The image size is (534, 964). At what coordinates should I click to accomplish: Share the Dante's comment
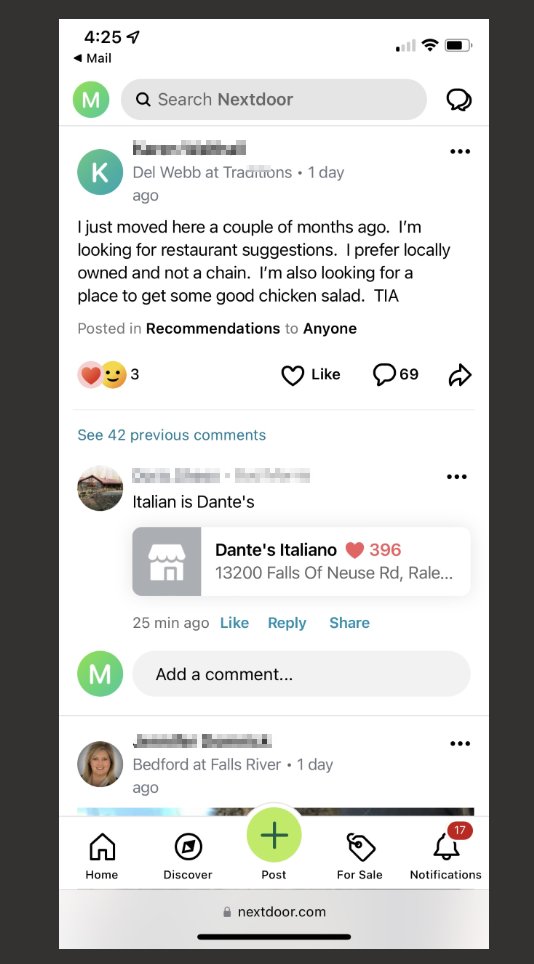349,623
